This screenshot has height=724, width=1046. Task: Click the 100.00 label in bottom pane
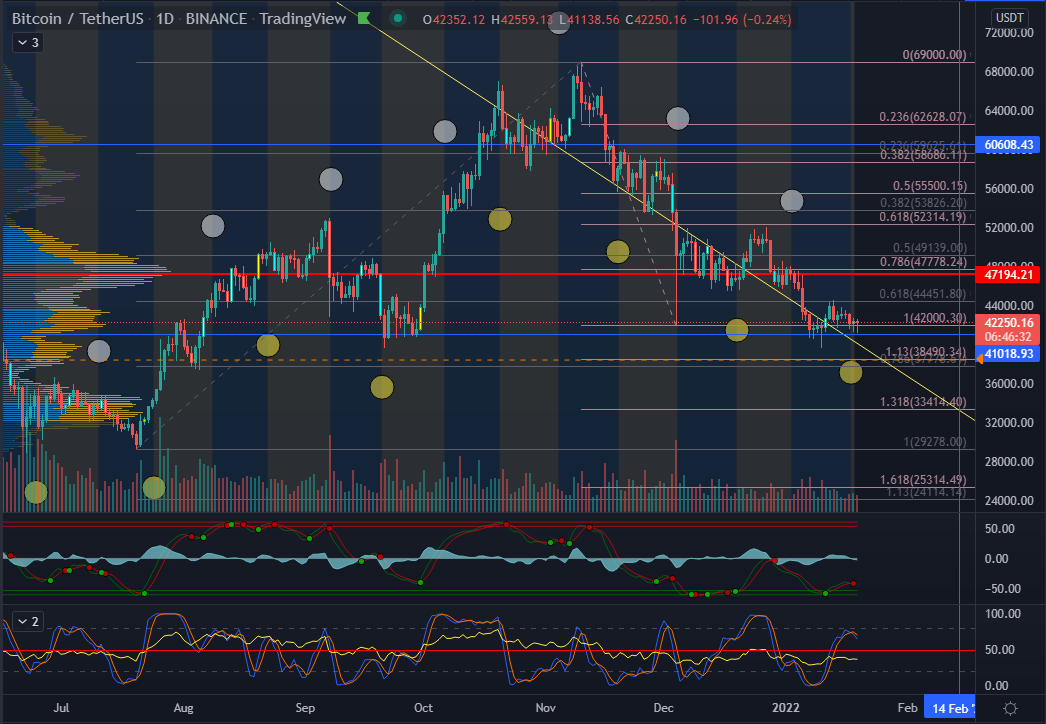pos(1003,613)
